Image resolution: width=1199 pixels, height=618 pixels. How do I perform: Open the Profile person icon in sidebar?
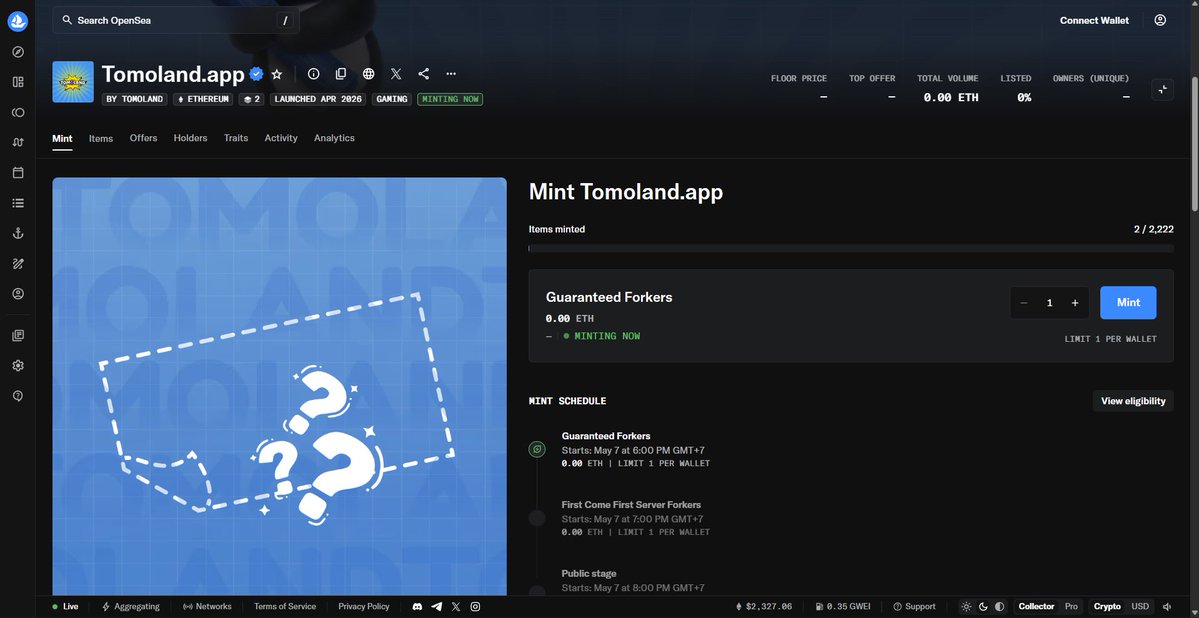[18, 294]
